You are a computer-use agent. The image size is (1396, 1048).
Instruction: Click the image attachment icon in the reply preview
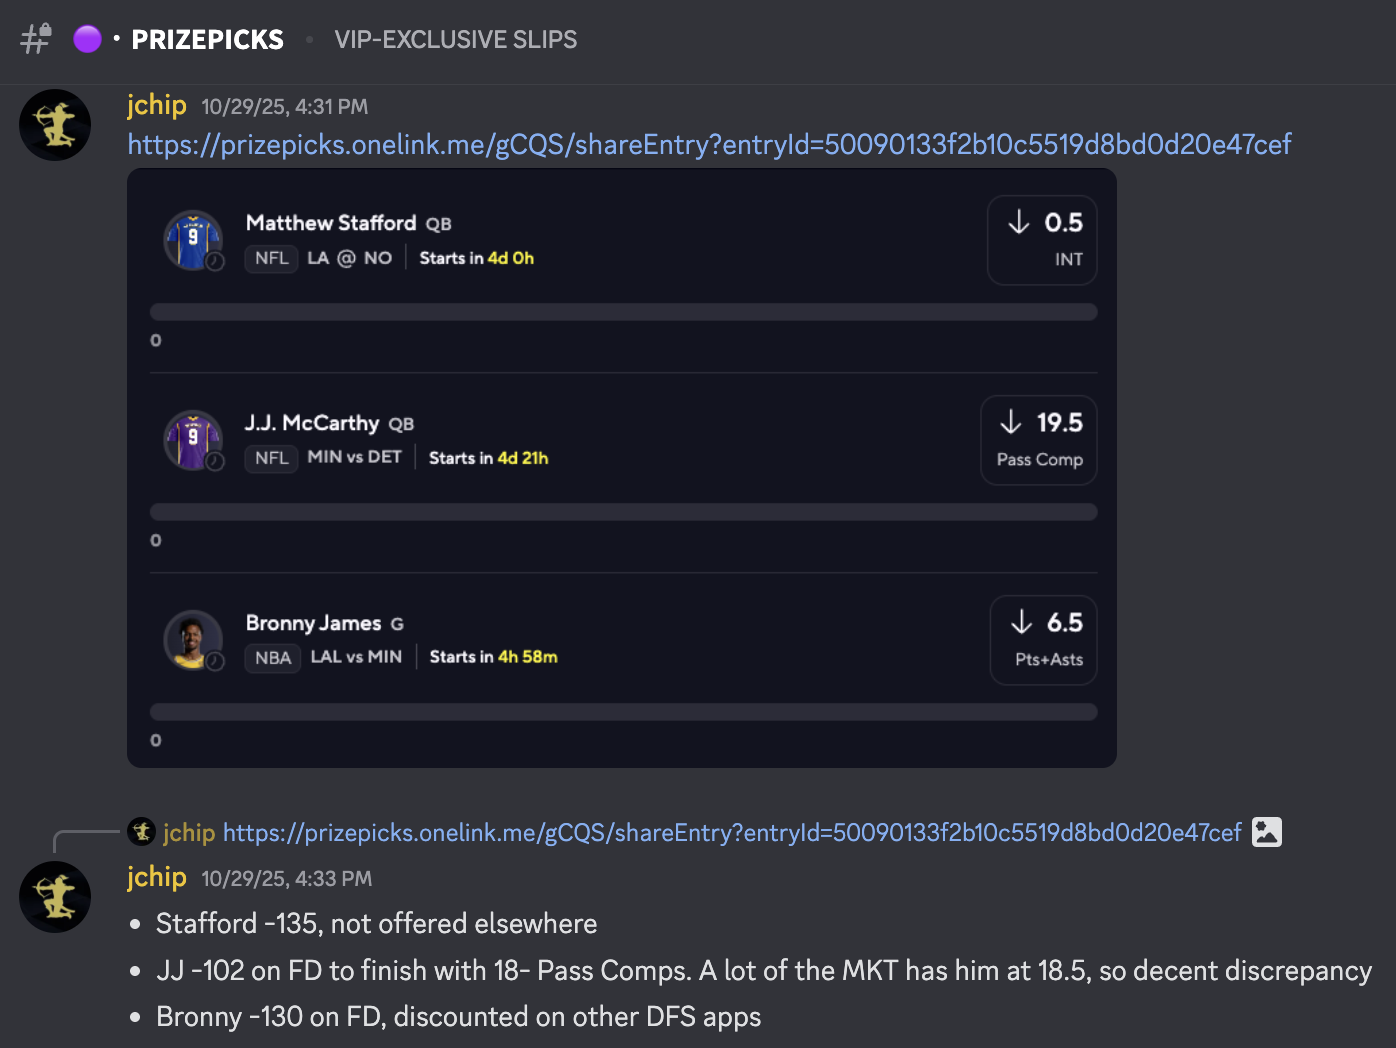coord(1267,831)
